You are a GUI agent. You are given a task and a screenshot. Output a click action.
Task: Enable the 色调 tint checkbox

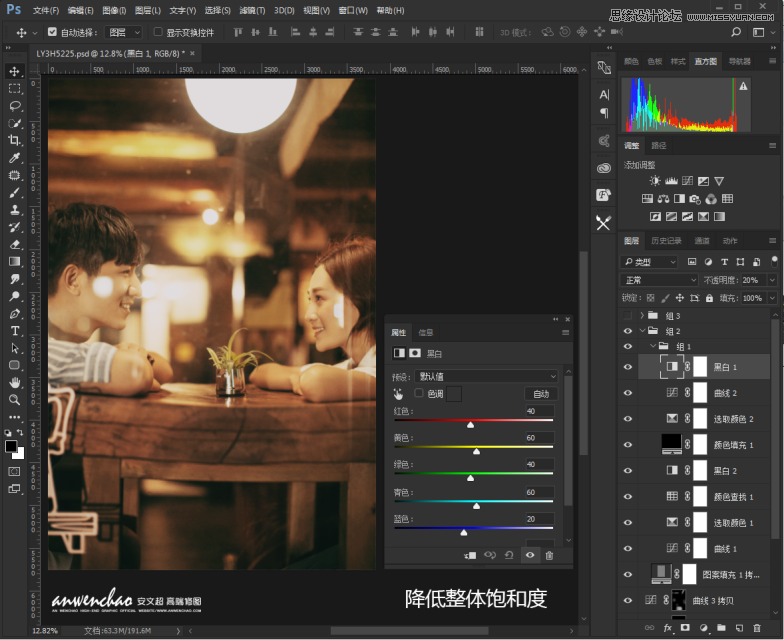click(419, 393)
